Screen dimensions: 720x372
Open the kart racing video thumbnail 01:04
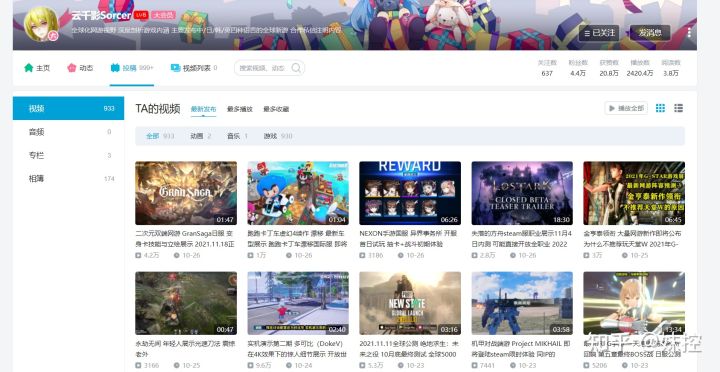click(x=298, y=193)
